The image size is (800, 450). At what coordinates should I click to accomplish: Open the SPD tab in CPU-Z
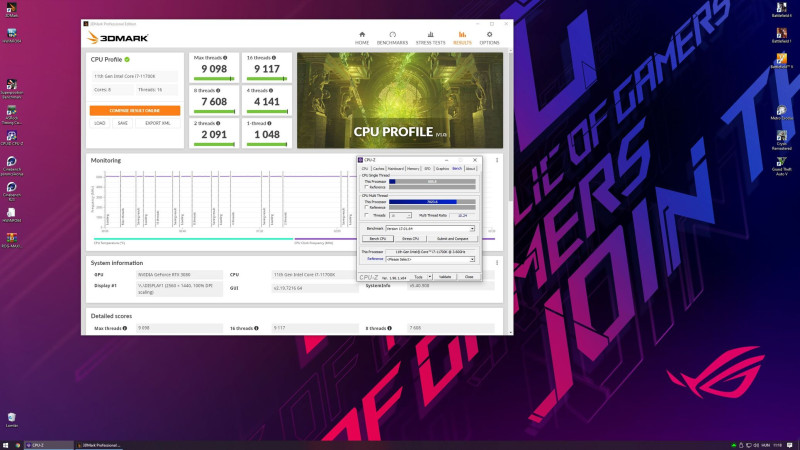tap(428, 168)
